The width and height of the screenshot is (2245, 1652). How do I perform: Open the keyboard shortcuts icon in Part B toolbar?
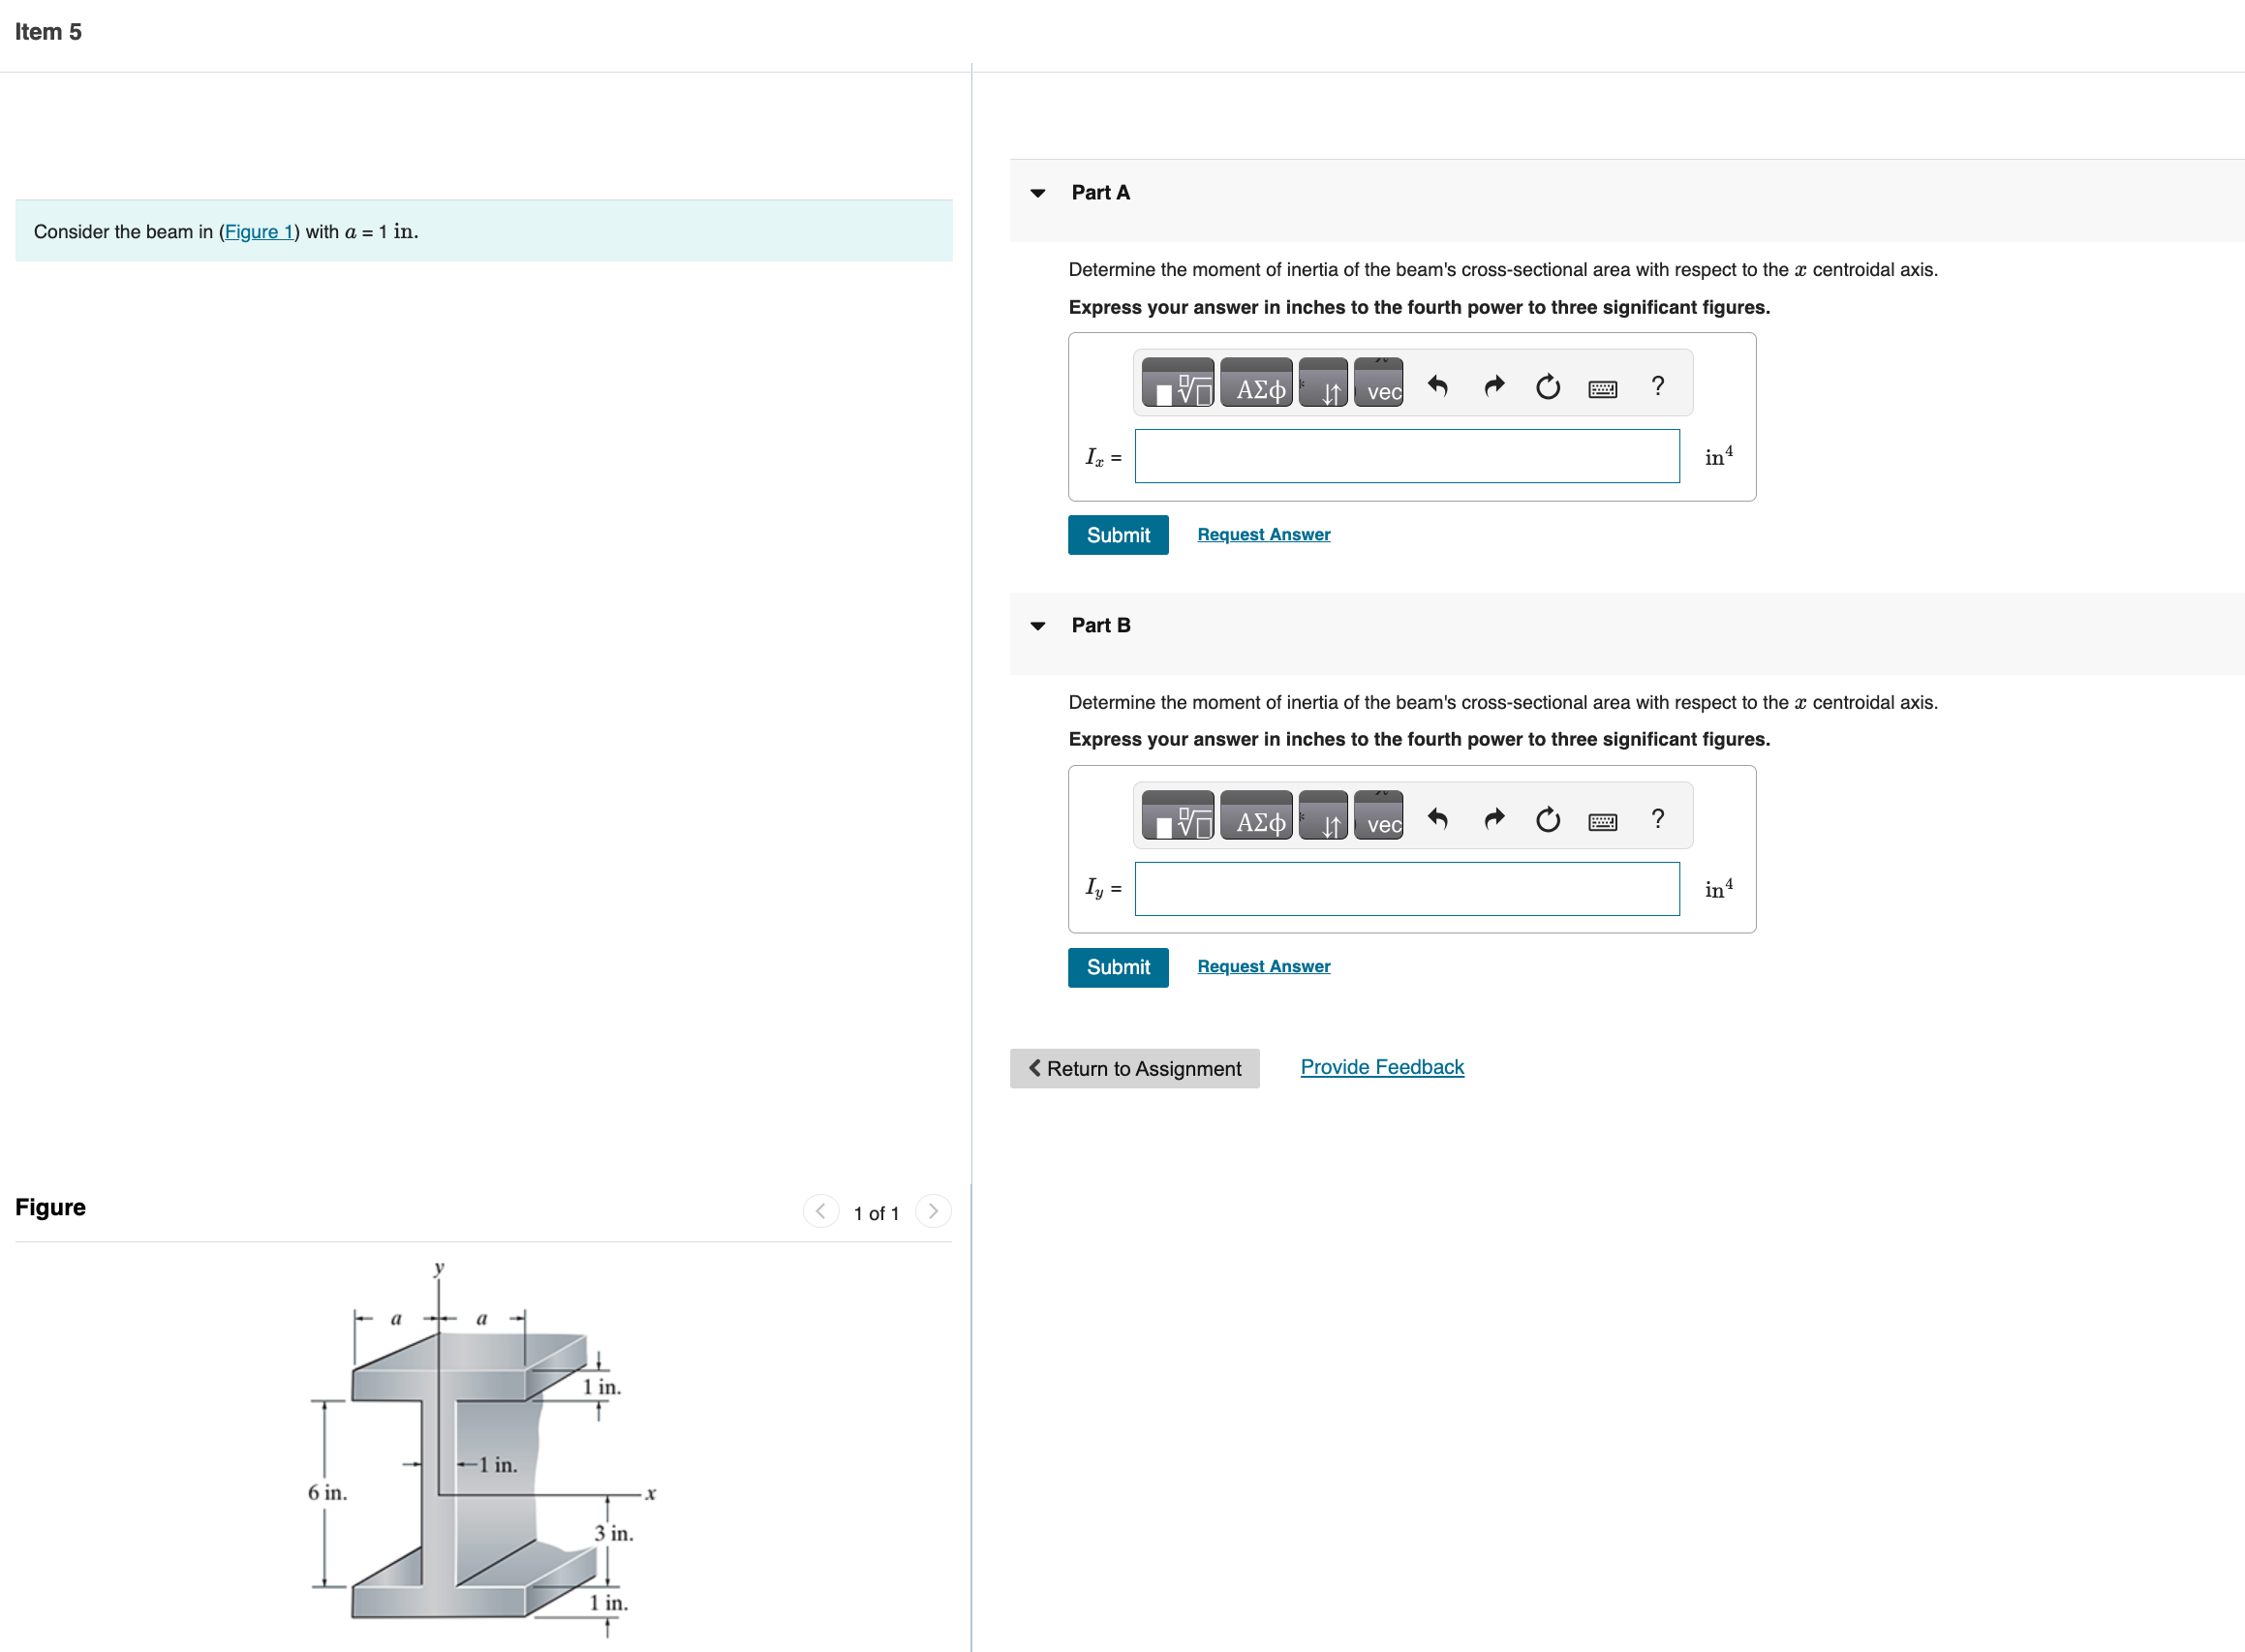pyautogui.click(x=1601, y=820)
